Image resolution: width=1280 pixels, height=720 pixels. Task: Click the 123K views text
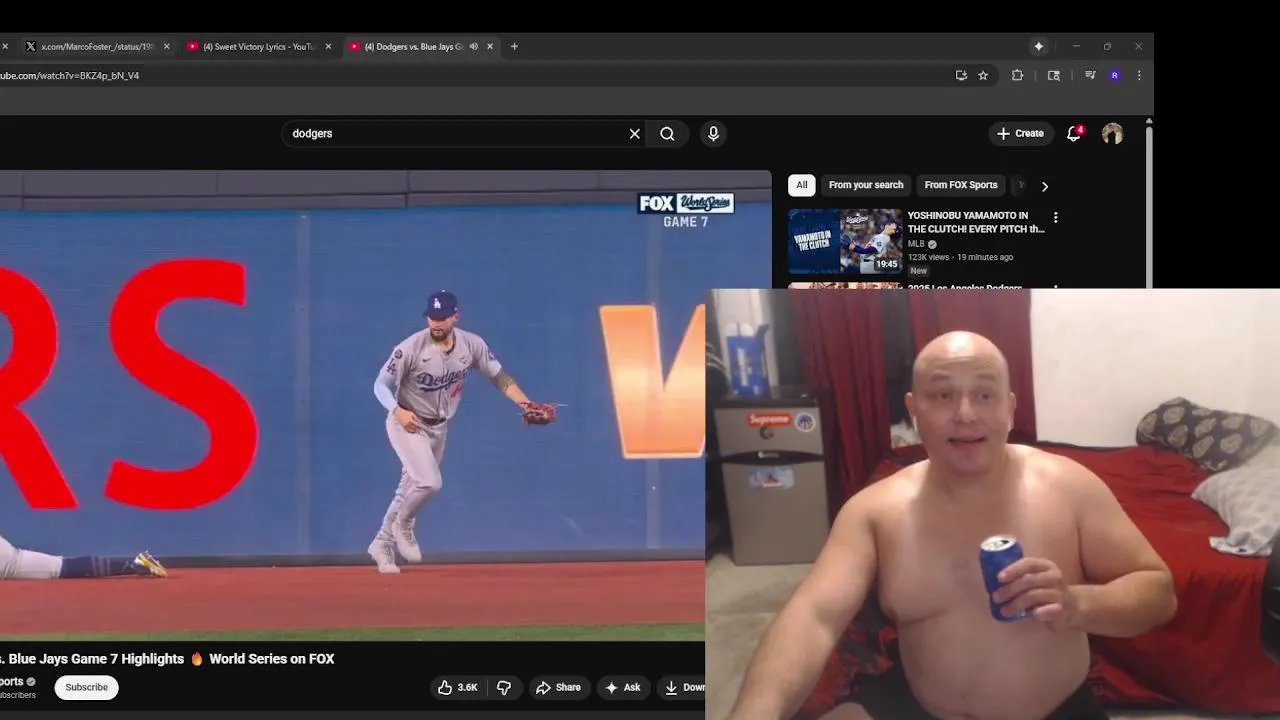point(928,257)
